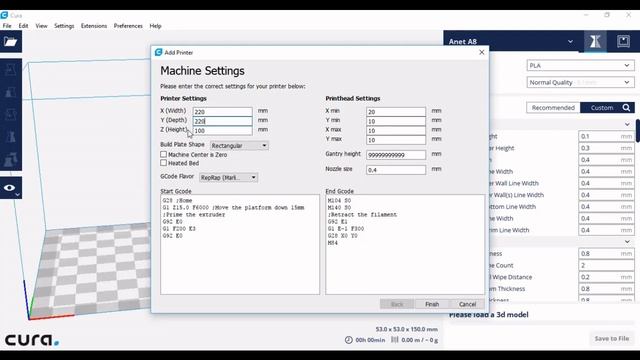The height and width of the screenshot is (360, 640).
Task: Select the Rotate tool in left sidebar
Action: point(11,114)
